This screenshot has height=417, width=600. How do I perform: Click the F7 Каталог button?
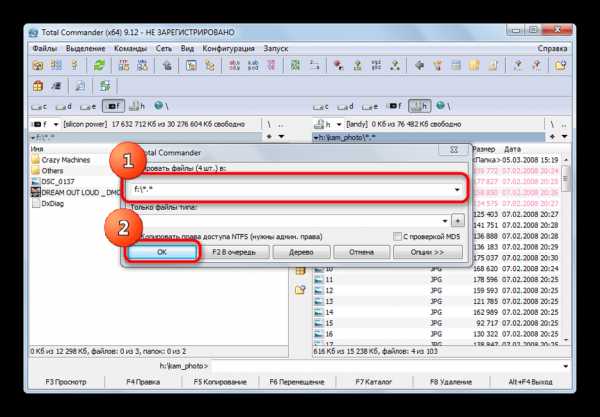click(373, 382)
